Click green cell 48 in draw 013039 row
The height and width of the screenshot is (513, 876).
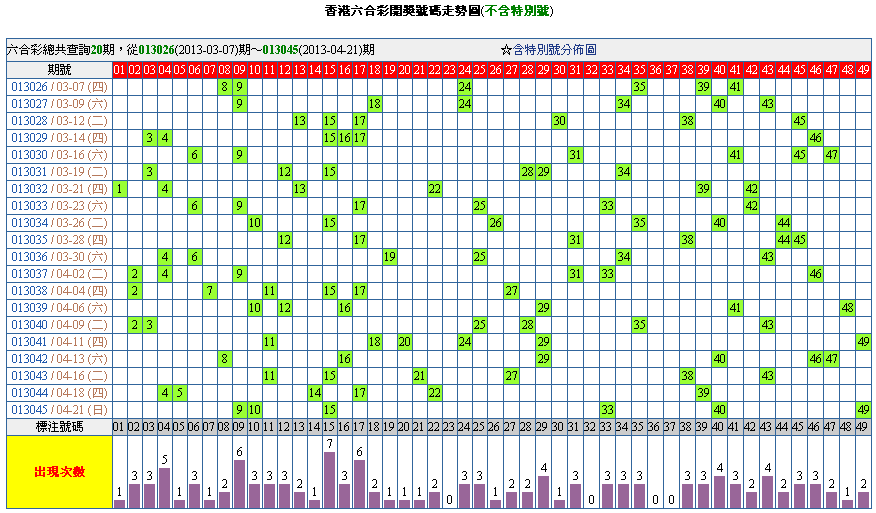click(x=847, y=307)
